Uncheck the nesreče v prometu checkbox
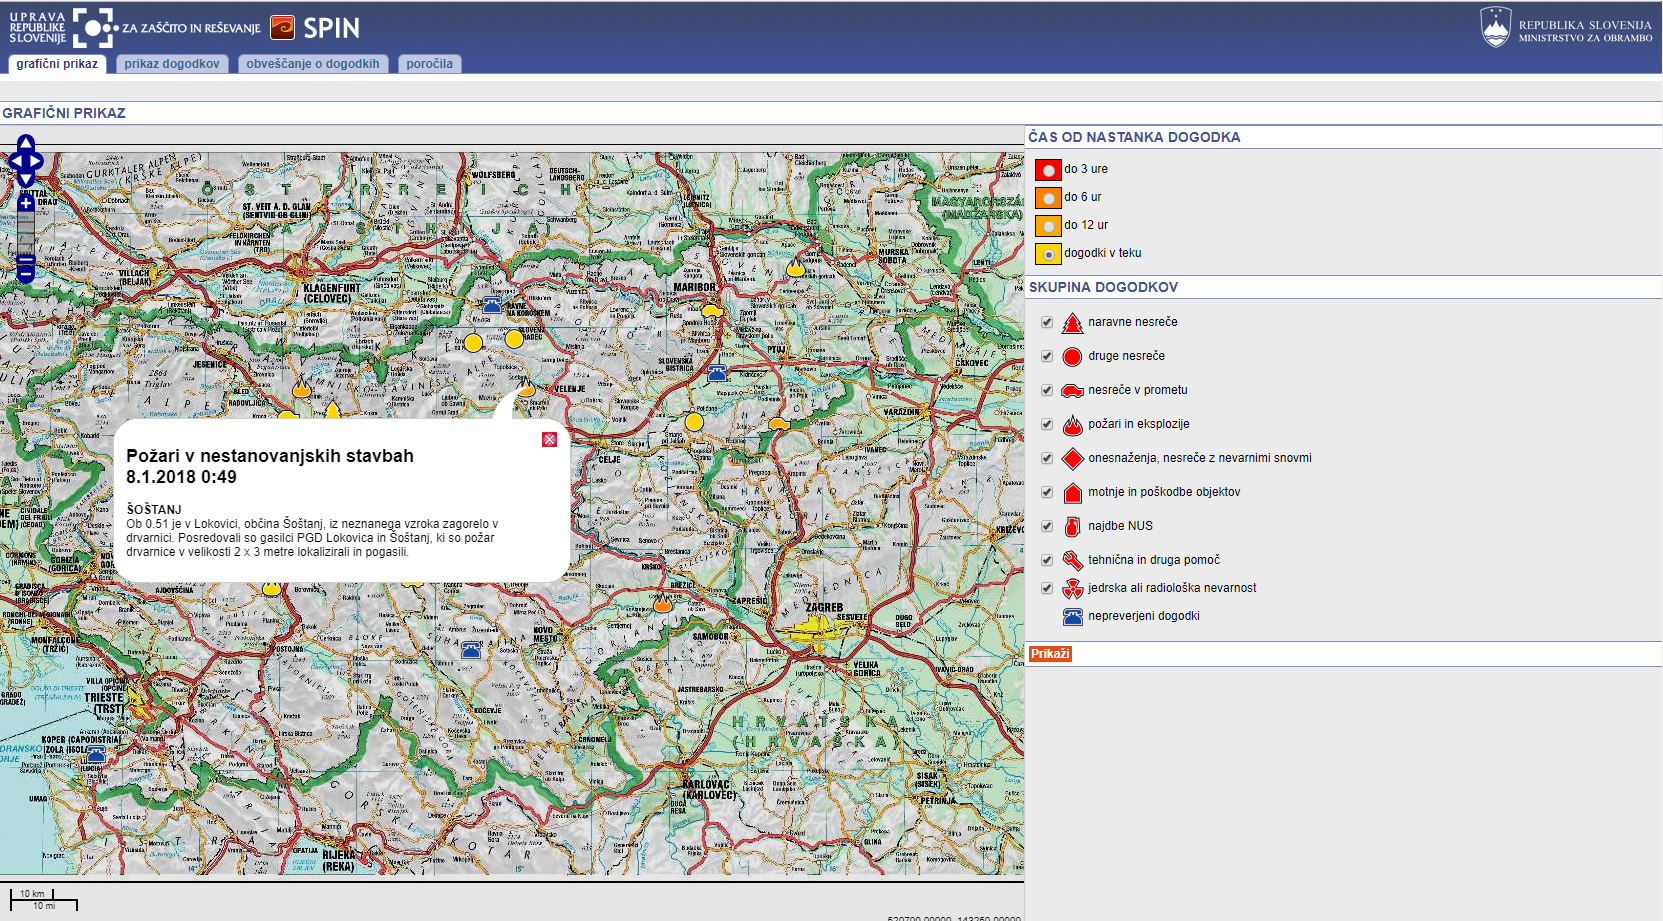Viewport: 1663px width, 921px height. click(x=1047, y=390)
